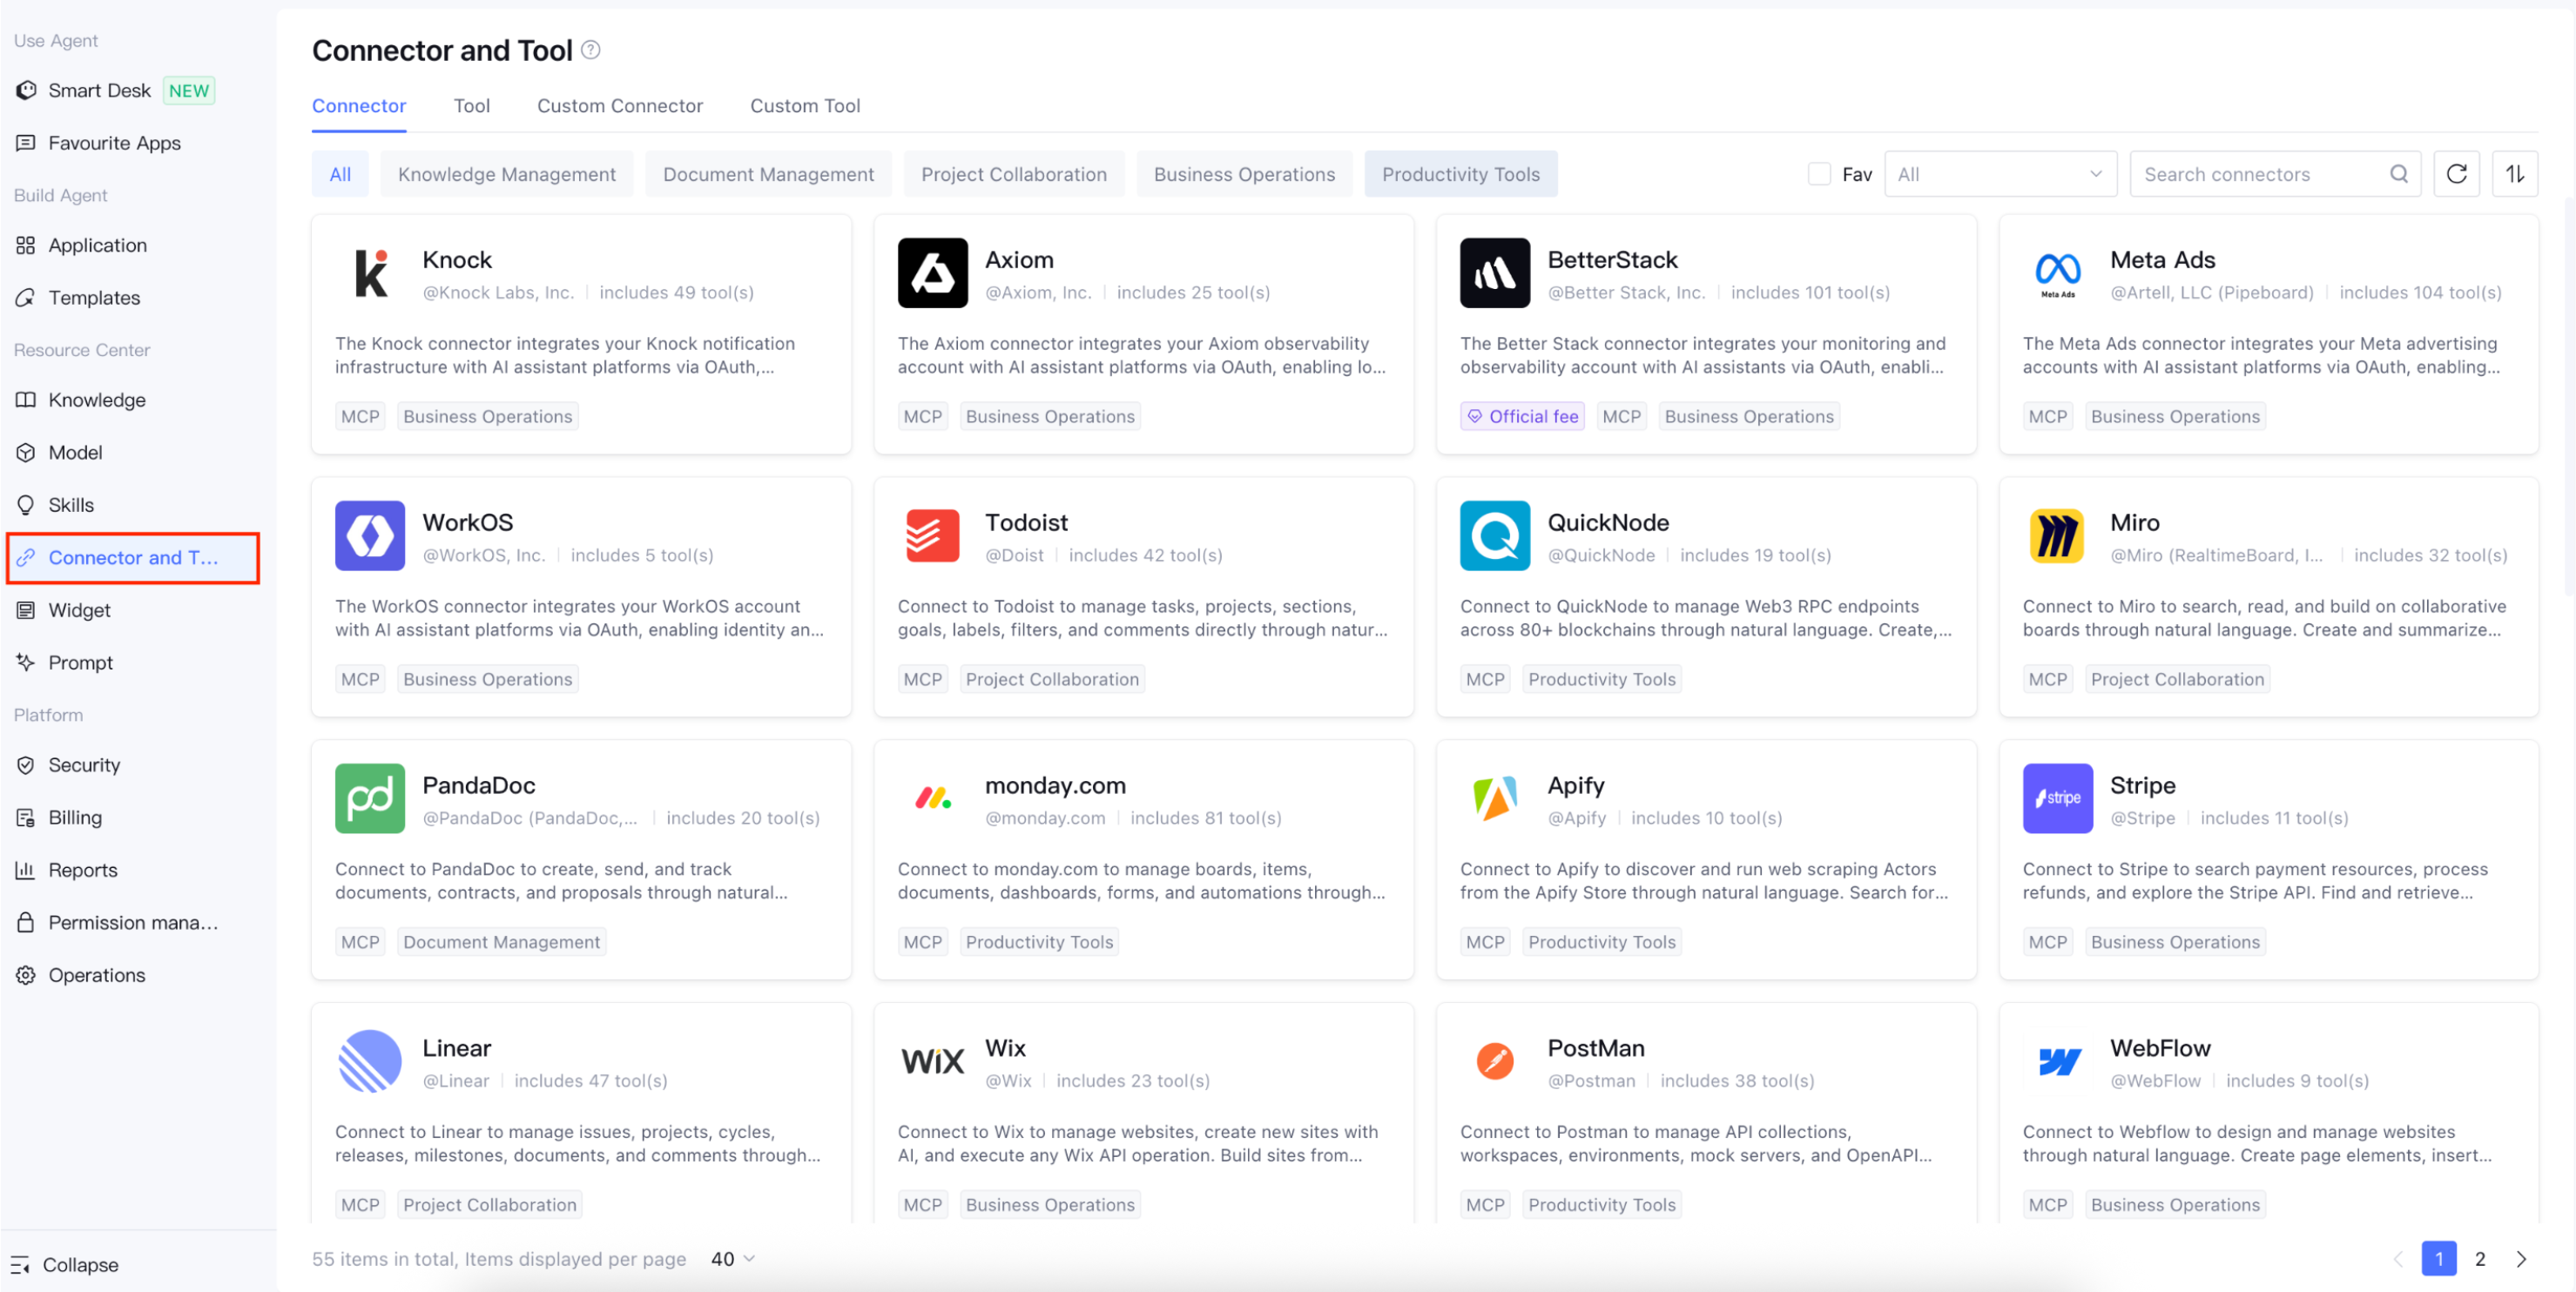This screenshot has width=2576, height=1292.
Task: Go to next page arrow
Action: (x=2521, y=1259)
